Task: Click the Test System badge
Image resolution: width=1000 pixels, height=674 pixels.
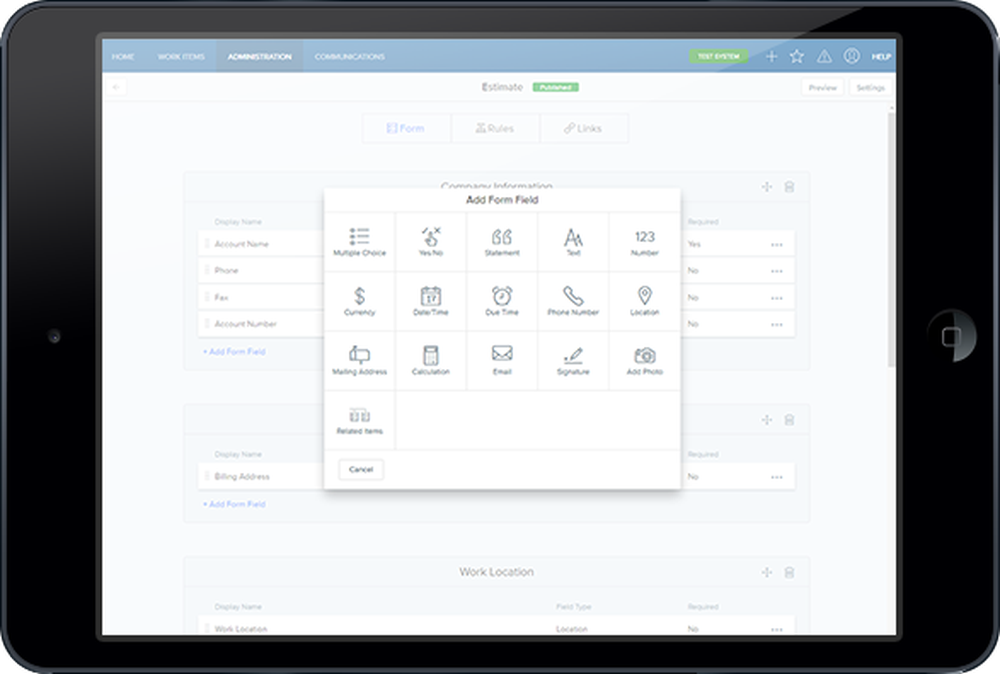Action: pos(718,56)
